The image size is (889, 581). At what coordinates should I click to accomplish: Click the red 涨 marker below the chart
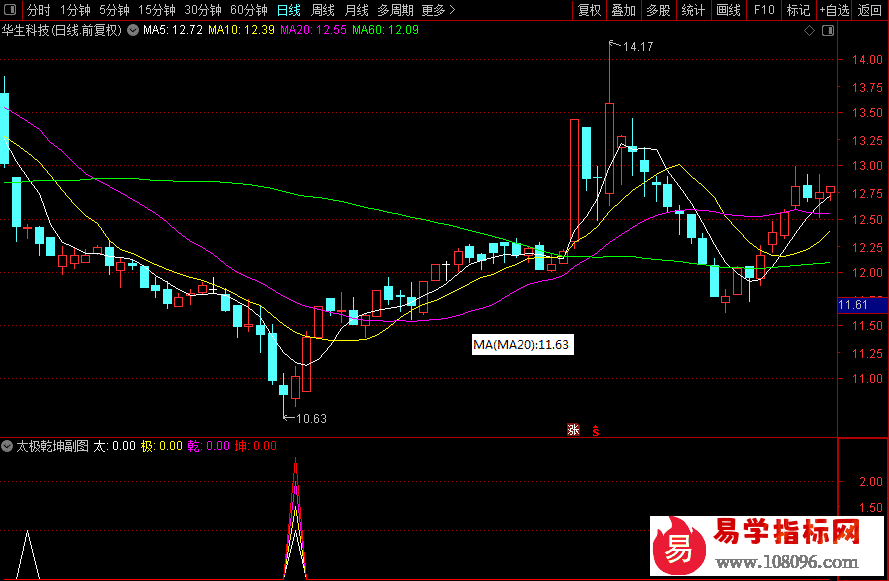pyautogui.click(x=573, y=430)
